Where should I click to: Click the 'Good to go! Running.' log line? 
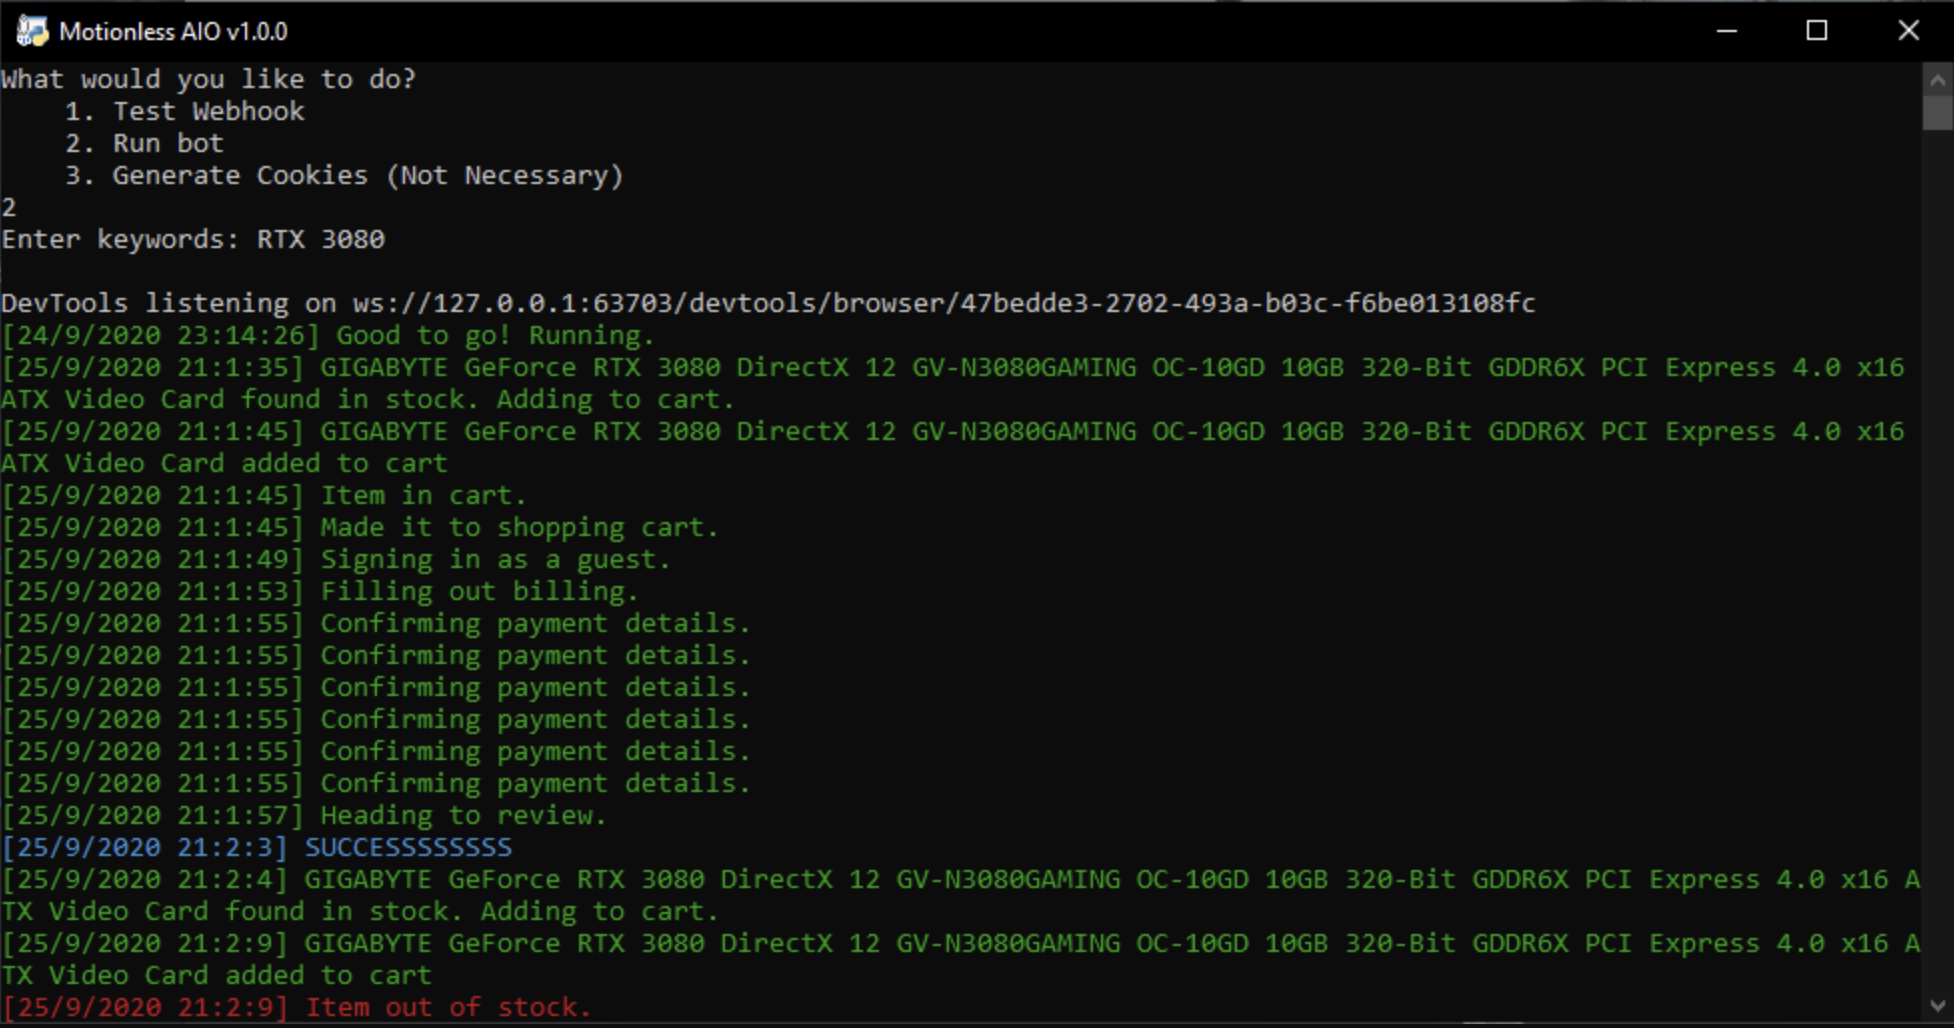[328, 336]
